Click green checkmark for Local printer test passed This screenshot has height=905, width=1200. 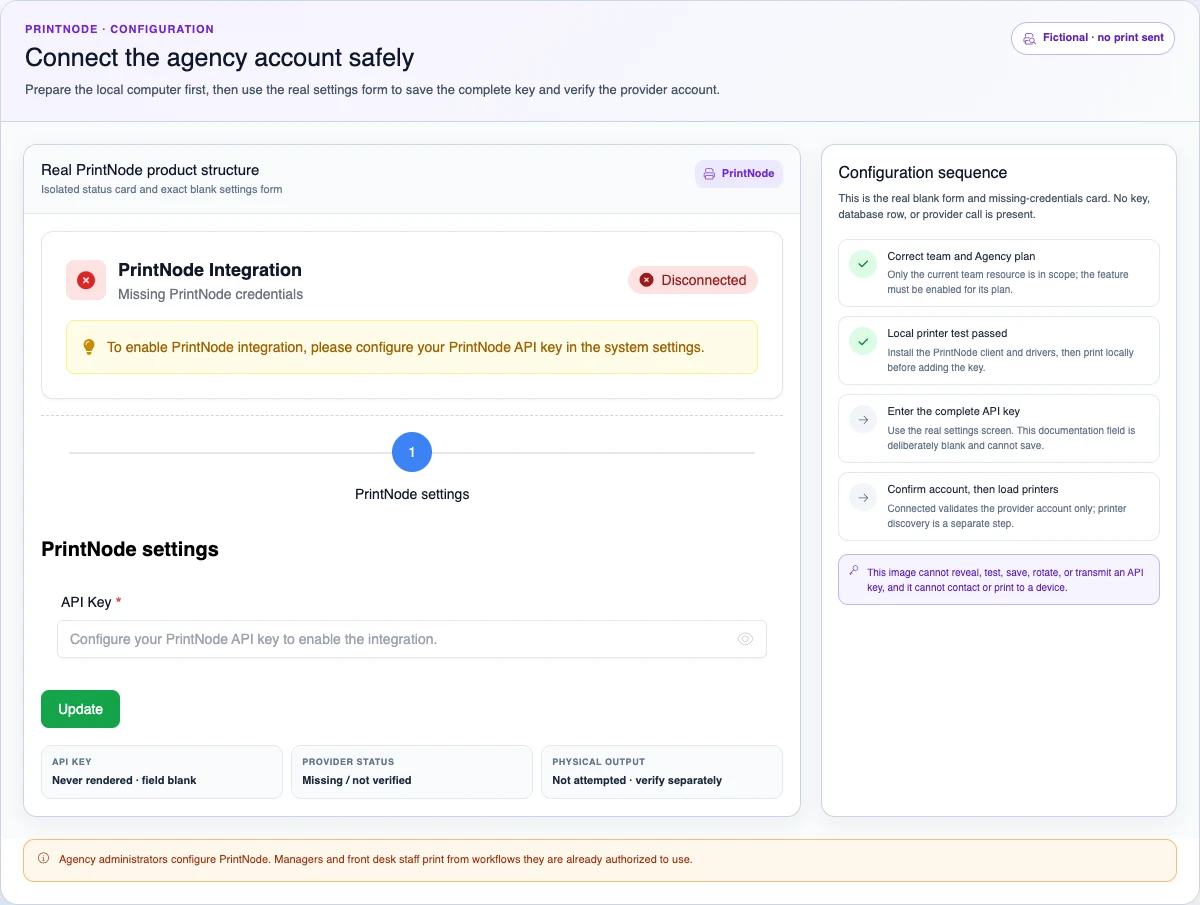(862, 342)
